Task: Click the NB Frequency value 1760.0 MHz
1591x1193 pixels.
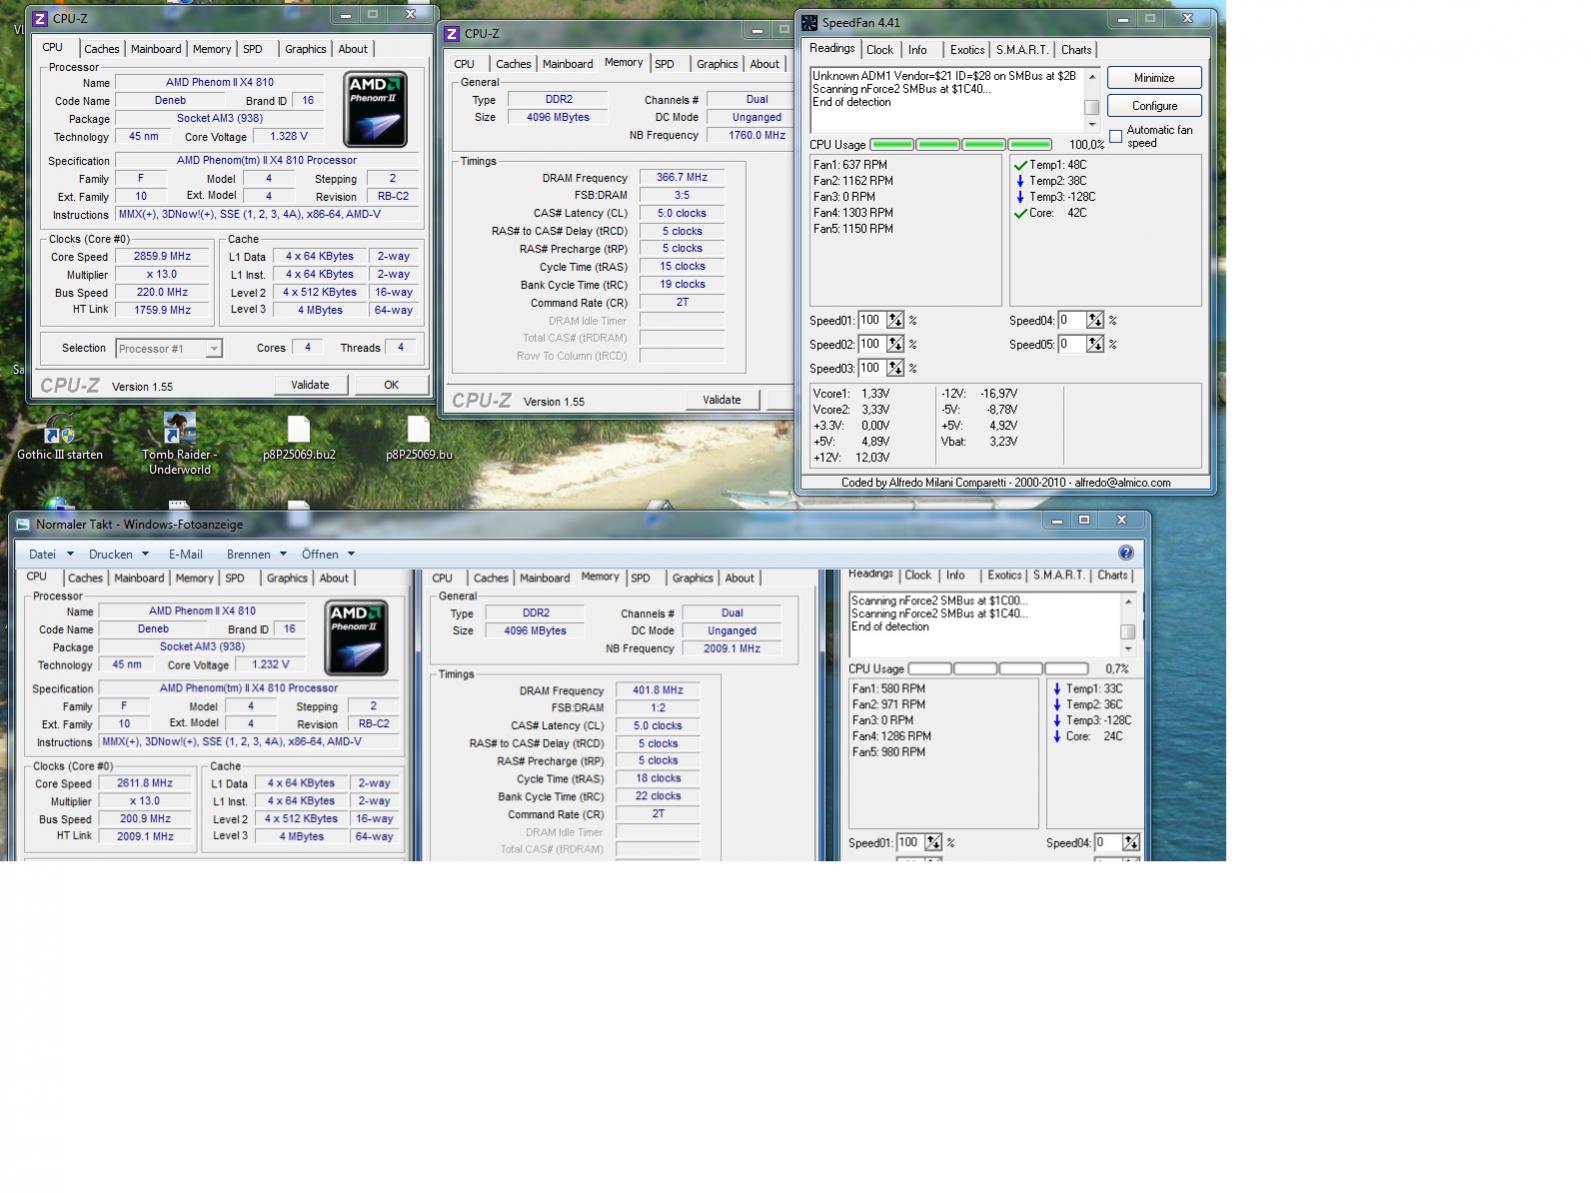Action: (x=749, y=135)
